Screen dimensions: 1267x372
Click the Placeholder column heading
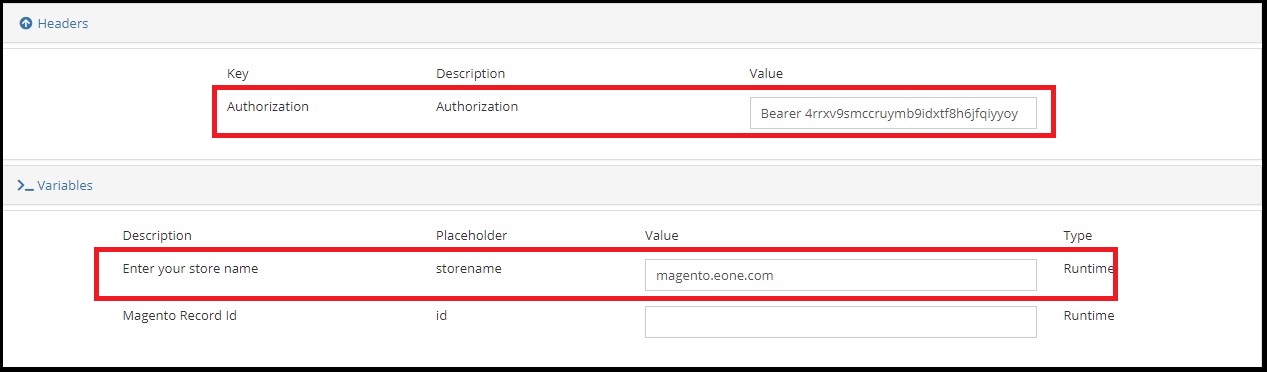click(472, 235)
